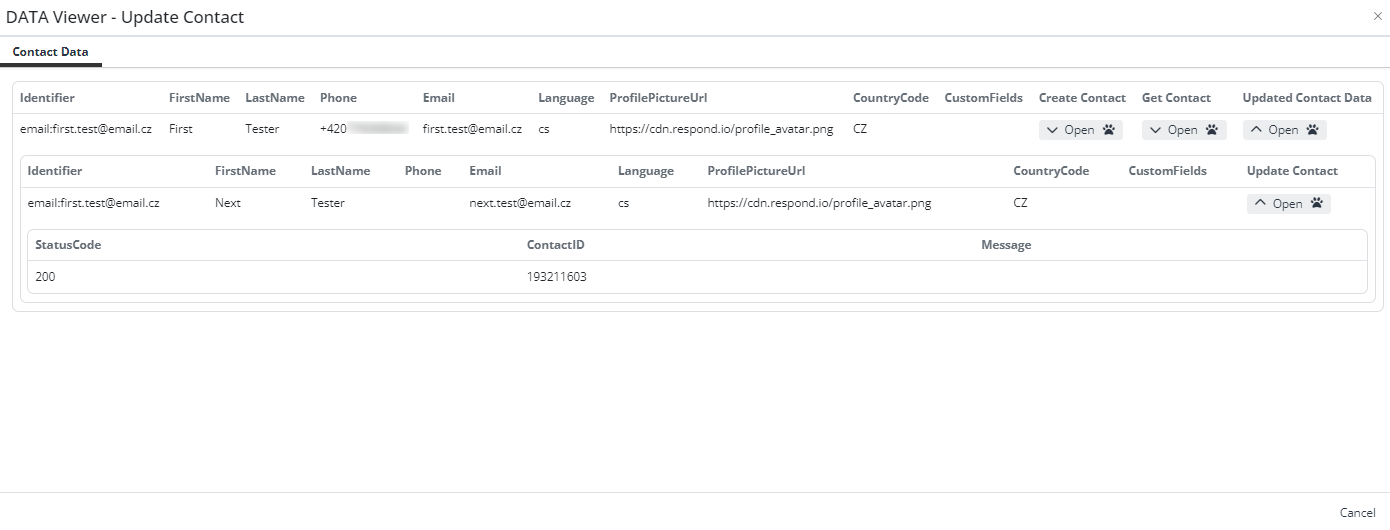The height and width of the screenshot is (530, 1390).
Task: Click the StatusCode column header
Action: 68,245
